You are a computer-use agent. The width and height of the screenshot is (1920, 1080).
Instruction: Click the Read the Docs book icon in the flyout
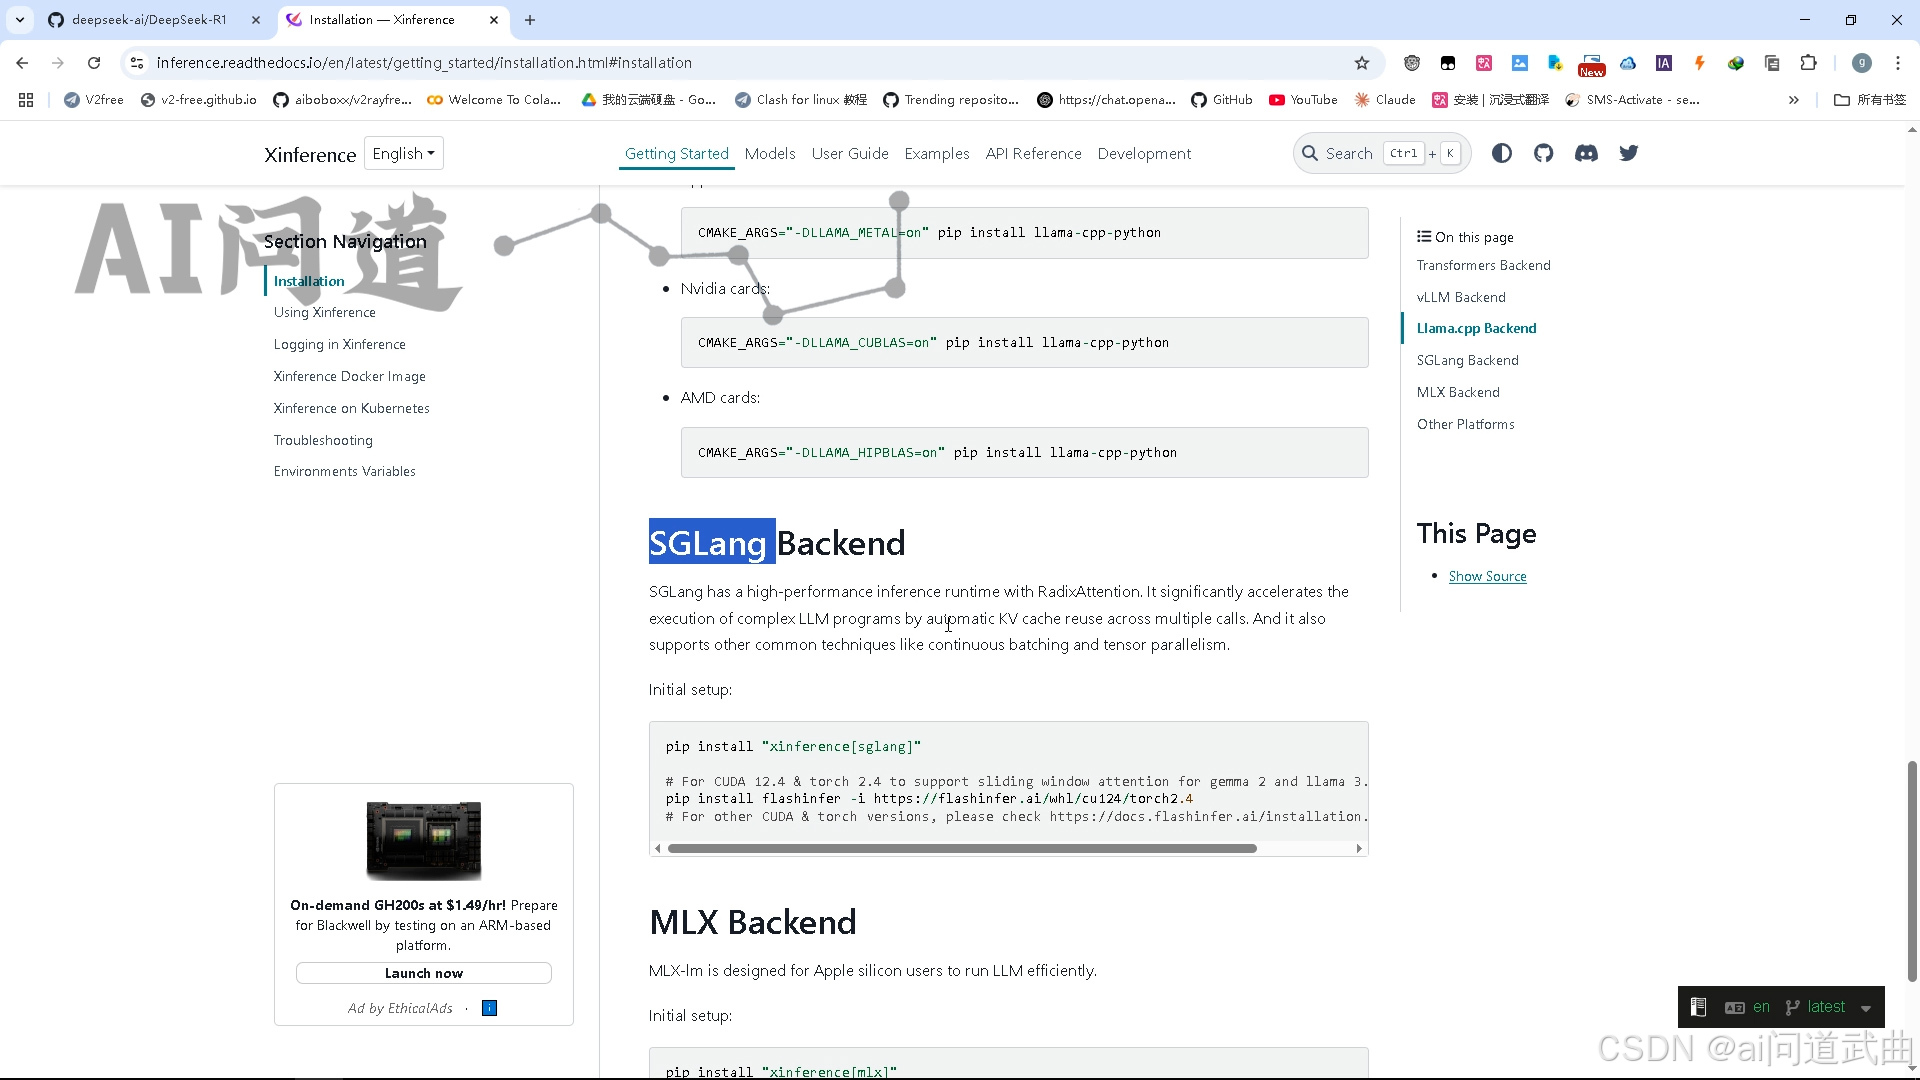click(x=1697, y=1006)
